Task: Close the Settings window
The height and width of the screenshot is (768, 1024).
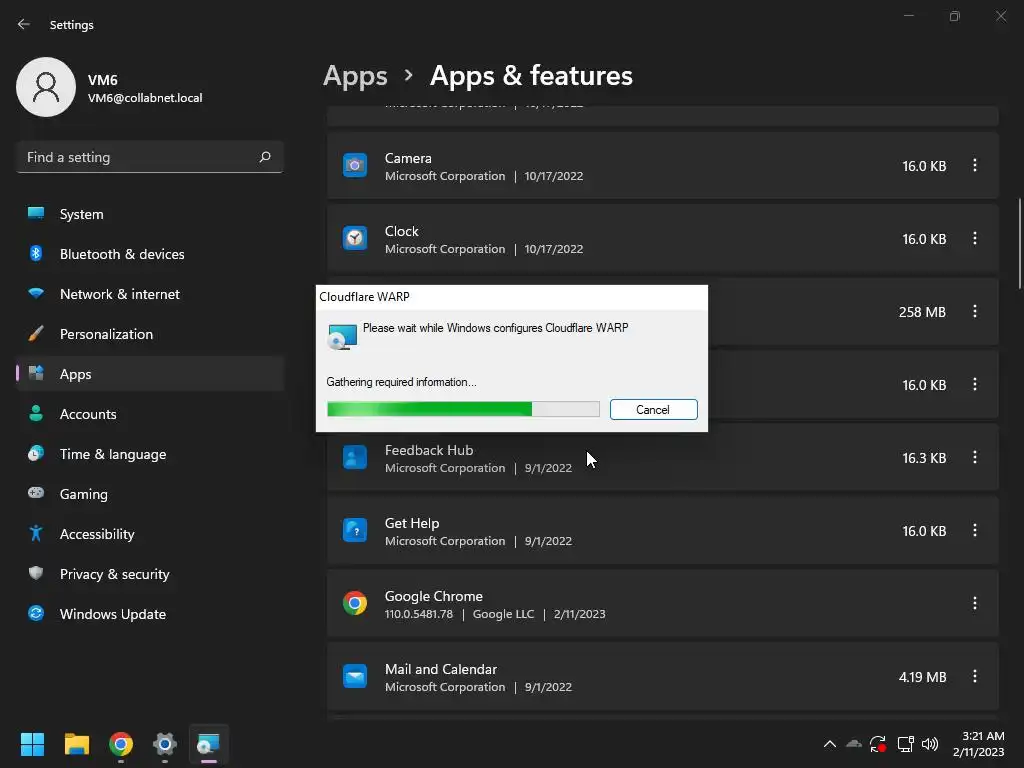Action: pyautogui.click(x=1000, y=16)
